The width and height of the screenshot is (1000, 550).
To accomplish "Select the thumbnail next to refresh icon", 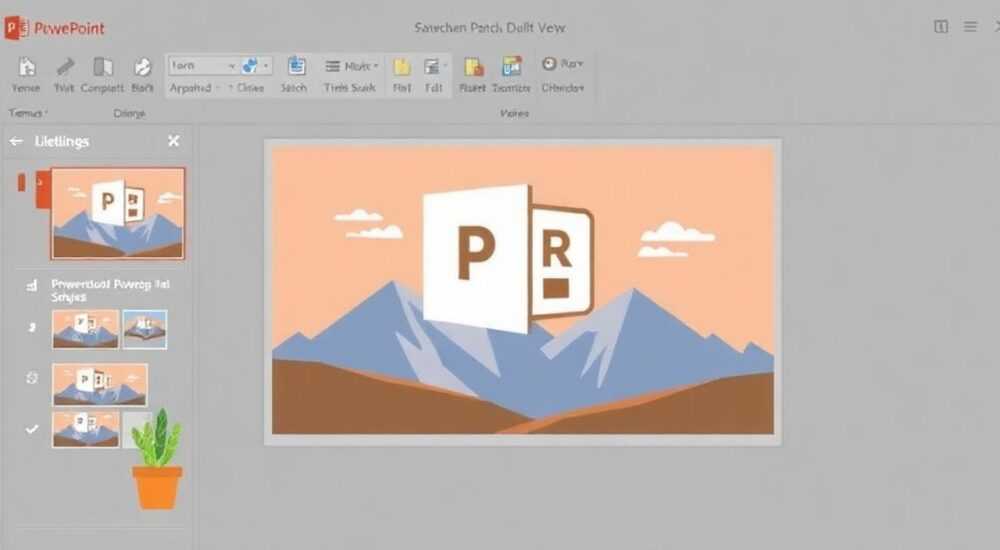I will click(100, 385).
